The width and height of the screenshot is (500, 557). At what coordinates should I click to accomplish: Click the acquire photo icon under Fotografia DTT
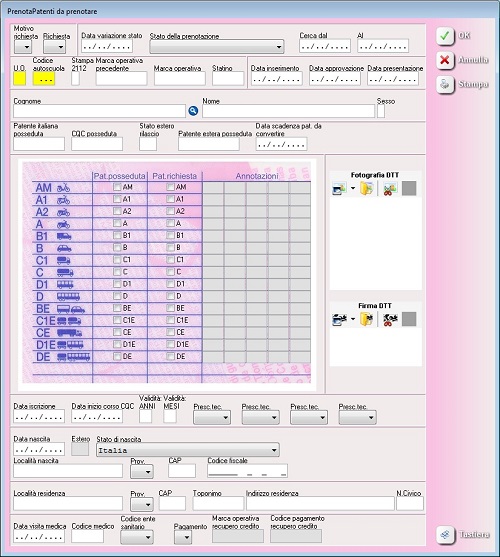pyautogui.click(x=339, y=188)
